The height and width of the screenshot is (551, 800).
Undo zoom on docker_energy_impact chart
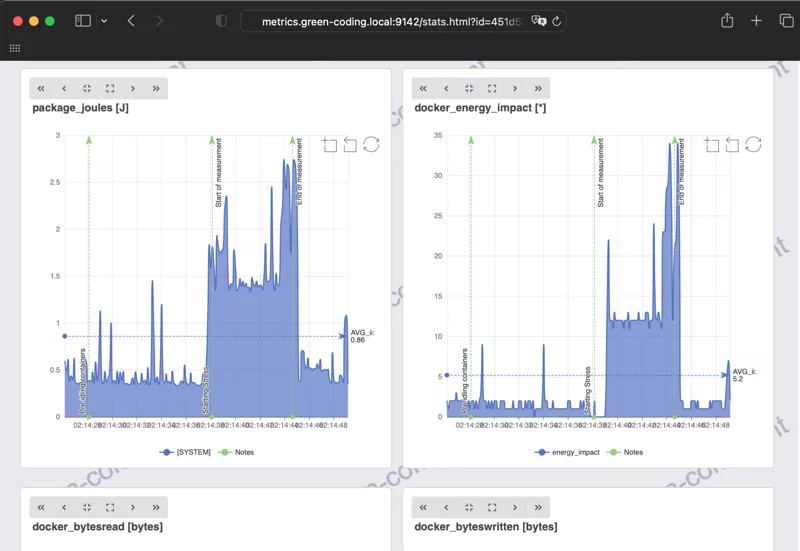[x=732, y=145]
